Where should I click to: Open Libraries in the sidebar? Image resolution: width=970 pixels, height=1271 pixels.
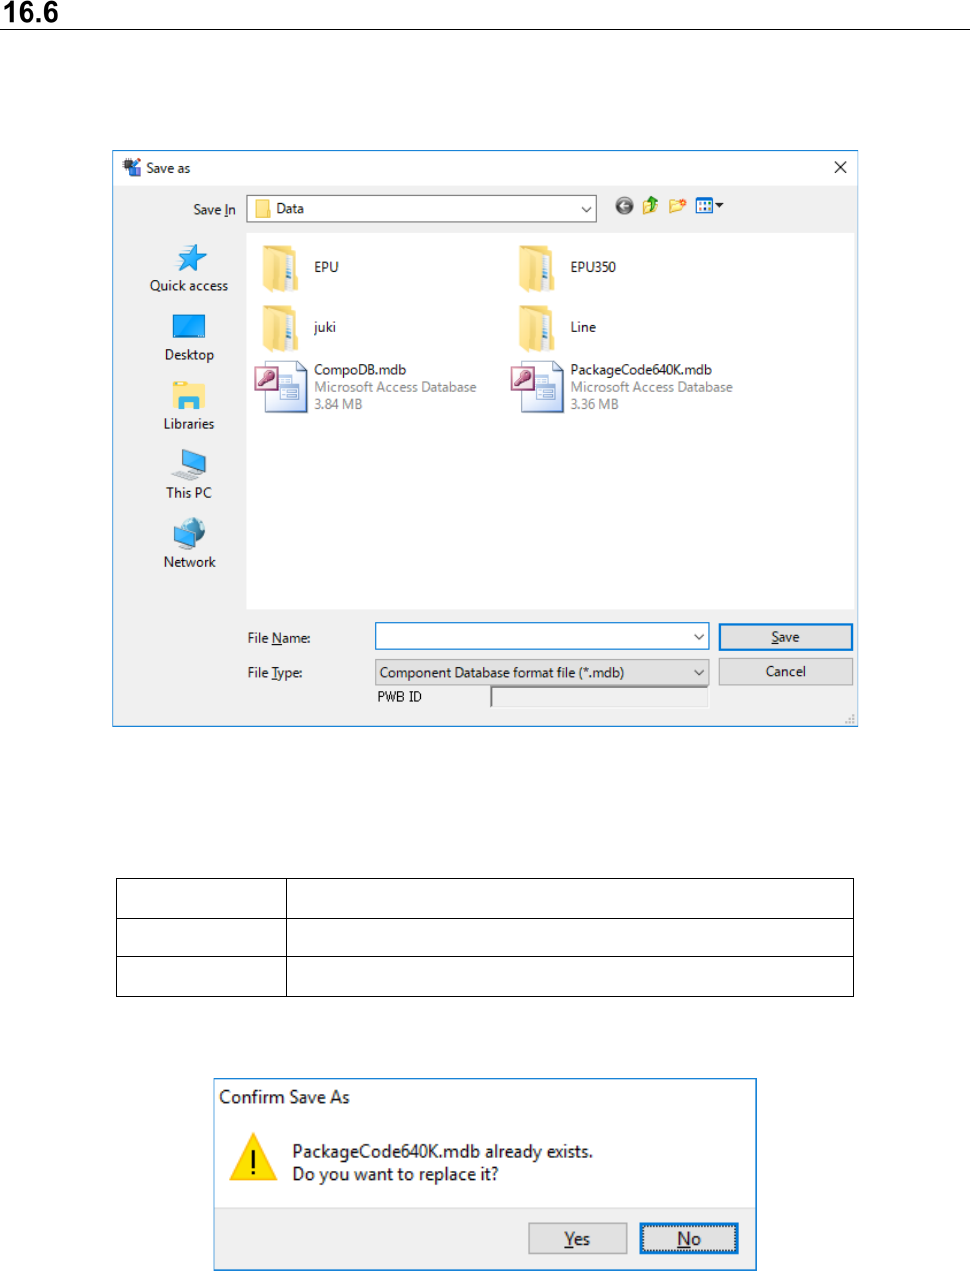189,407
